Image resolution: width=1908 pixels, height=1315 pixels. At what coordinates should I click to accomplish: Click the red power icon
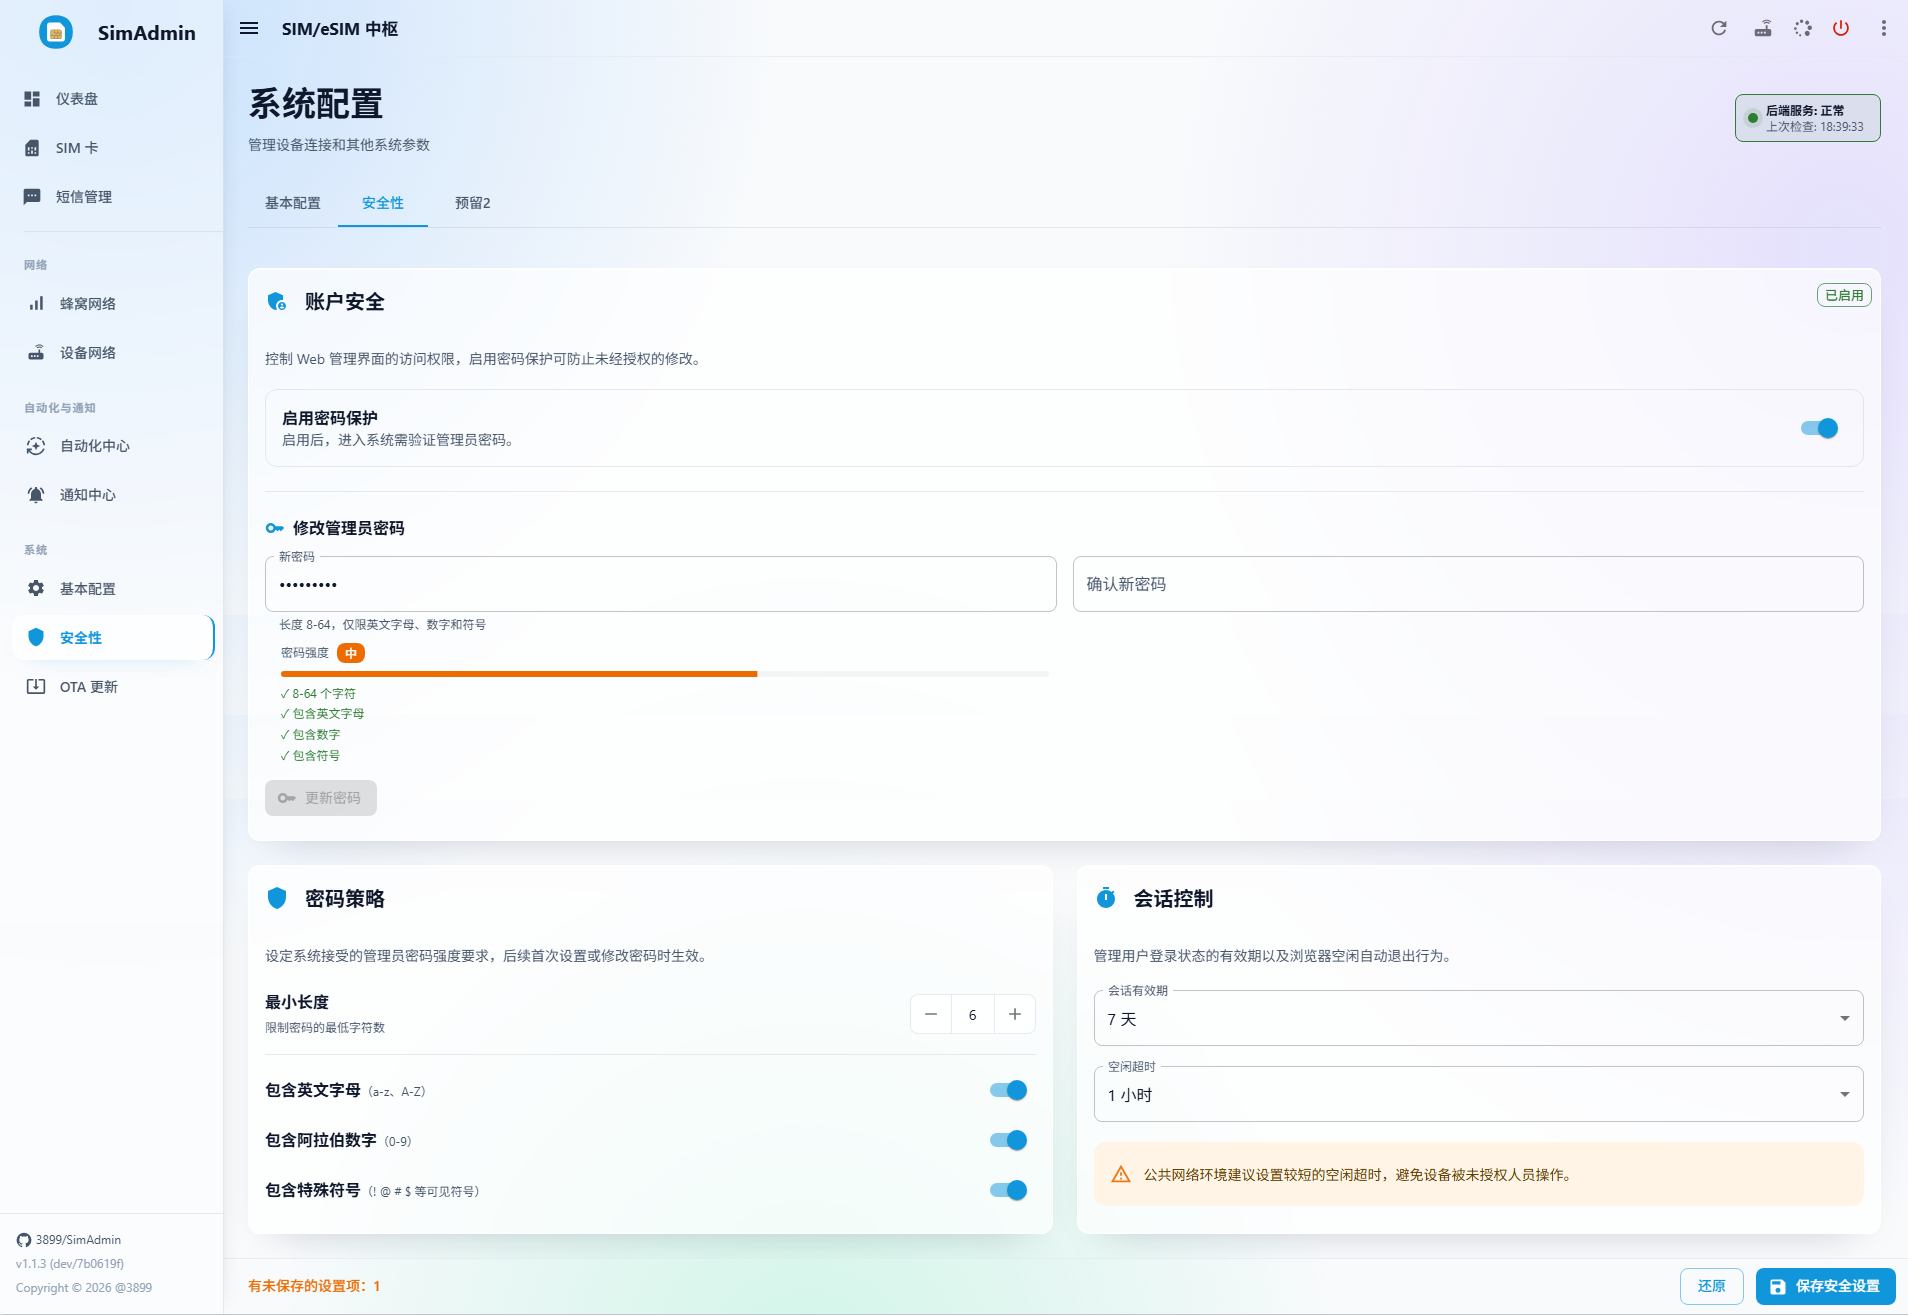click(1841, 29)
